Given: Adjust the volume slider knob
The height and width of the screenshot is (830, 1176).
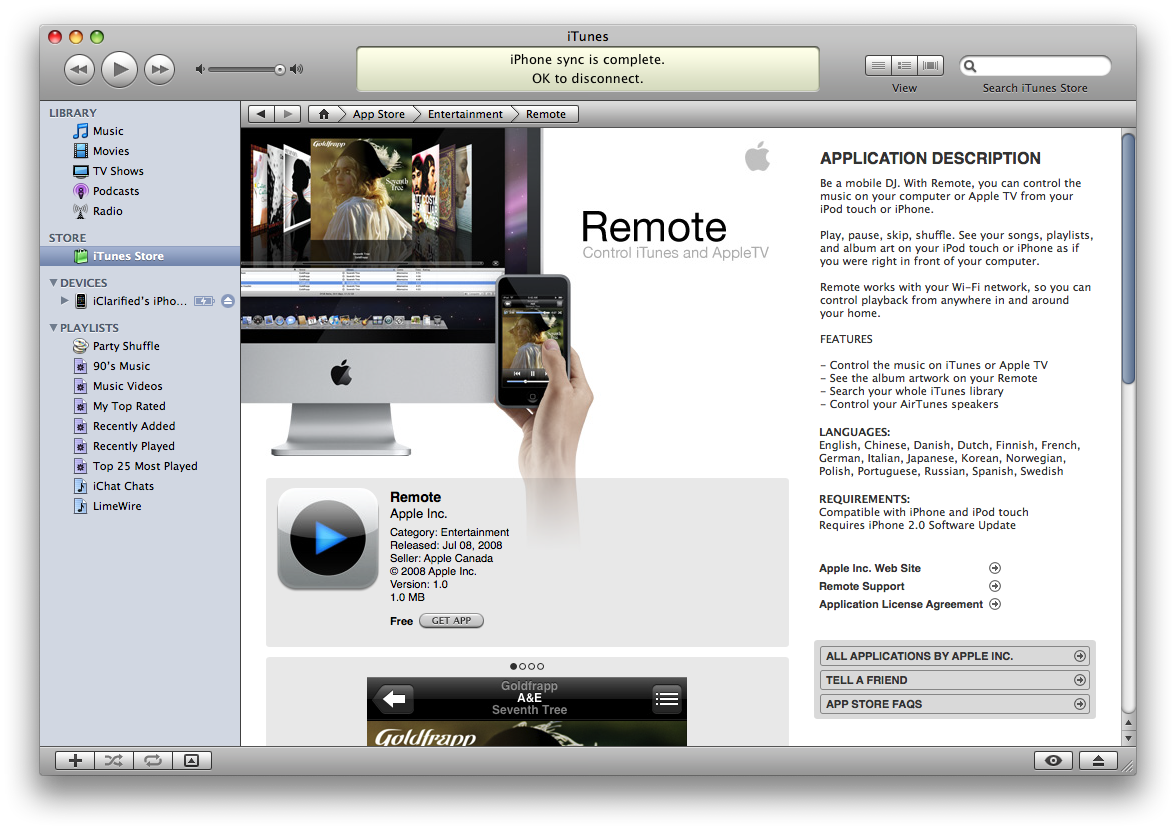Looking at the screenshot, I should 280,70.
